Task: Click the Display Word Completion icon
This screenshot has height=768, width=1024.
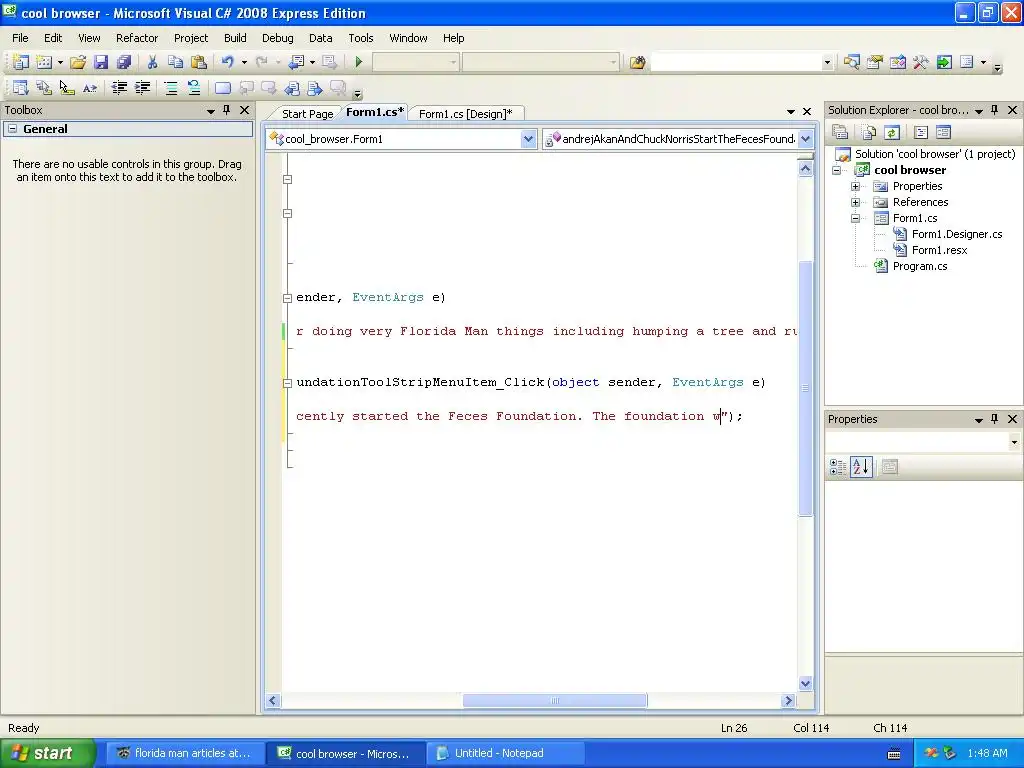Action: click(x=90, y=88)
